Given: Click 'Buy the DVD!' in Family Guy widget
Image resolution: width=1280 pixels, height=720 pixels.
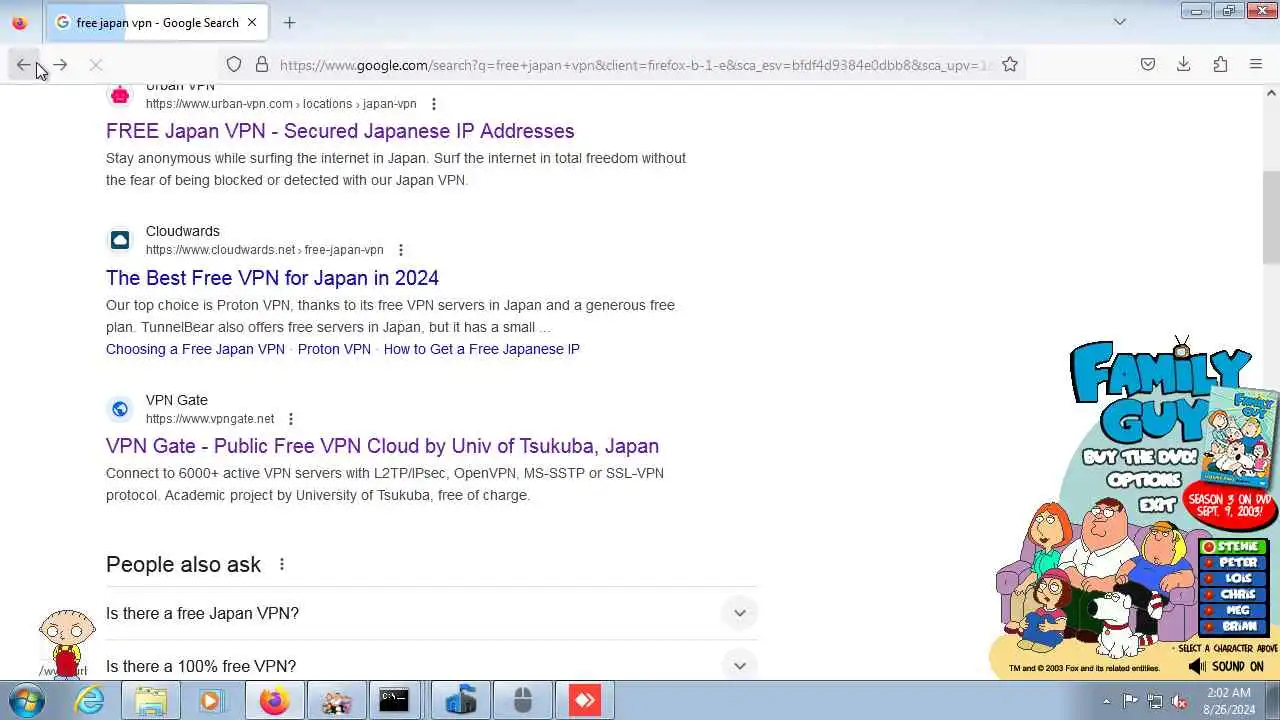Looking at the screenshot, I should [1140, 458].
